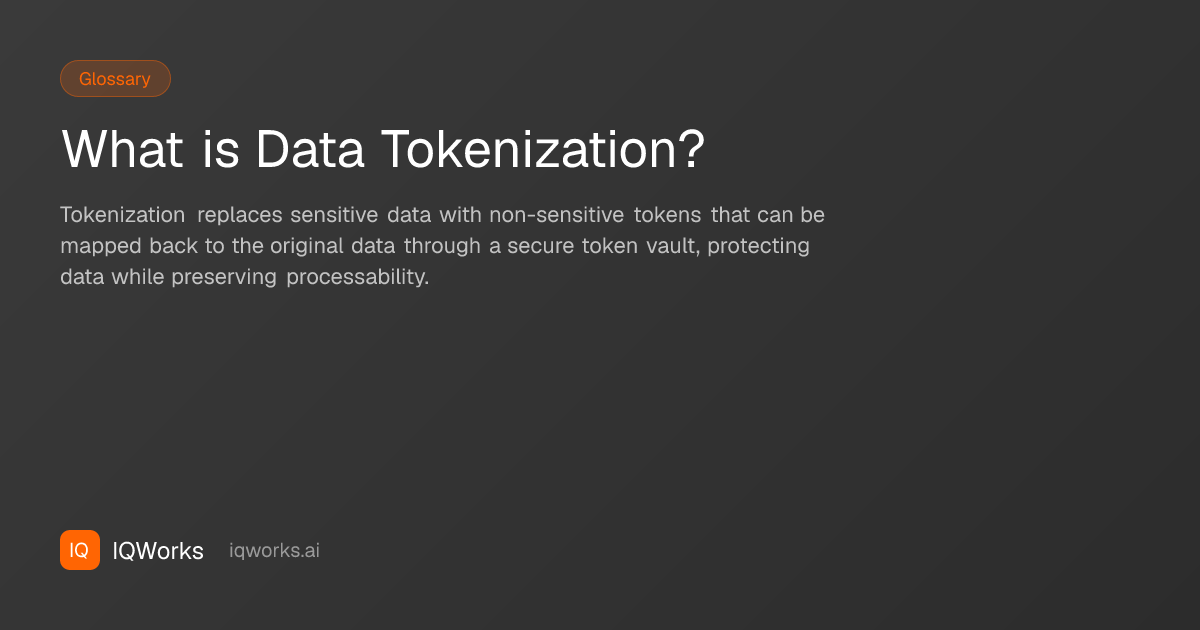
Task: Click the word "is" in the heading
Action: pos(220,150)
